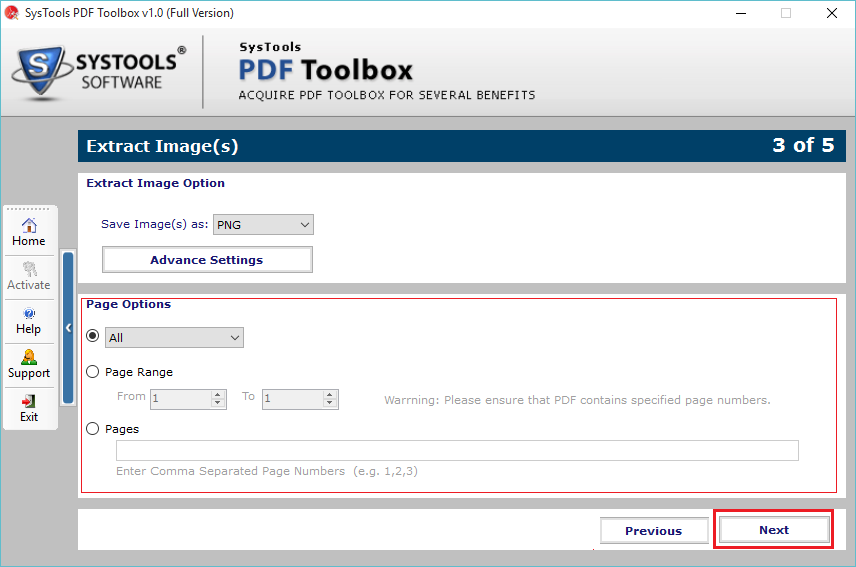
Task: Click the title bar app icon
Action: coord(11,13)
